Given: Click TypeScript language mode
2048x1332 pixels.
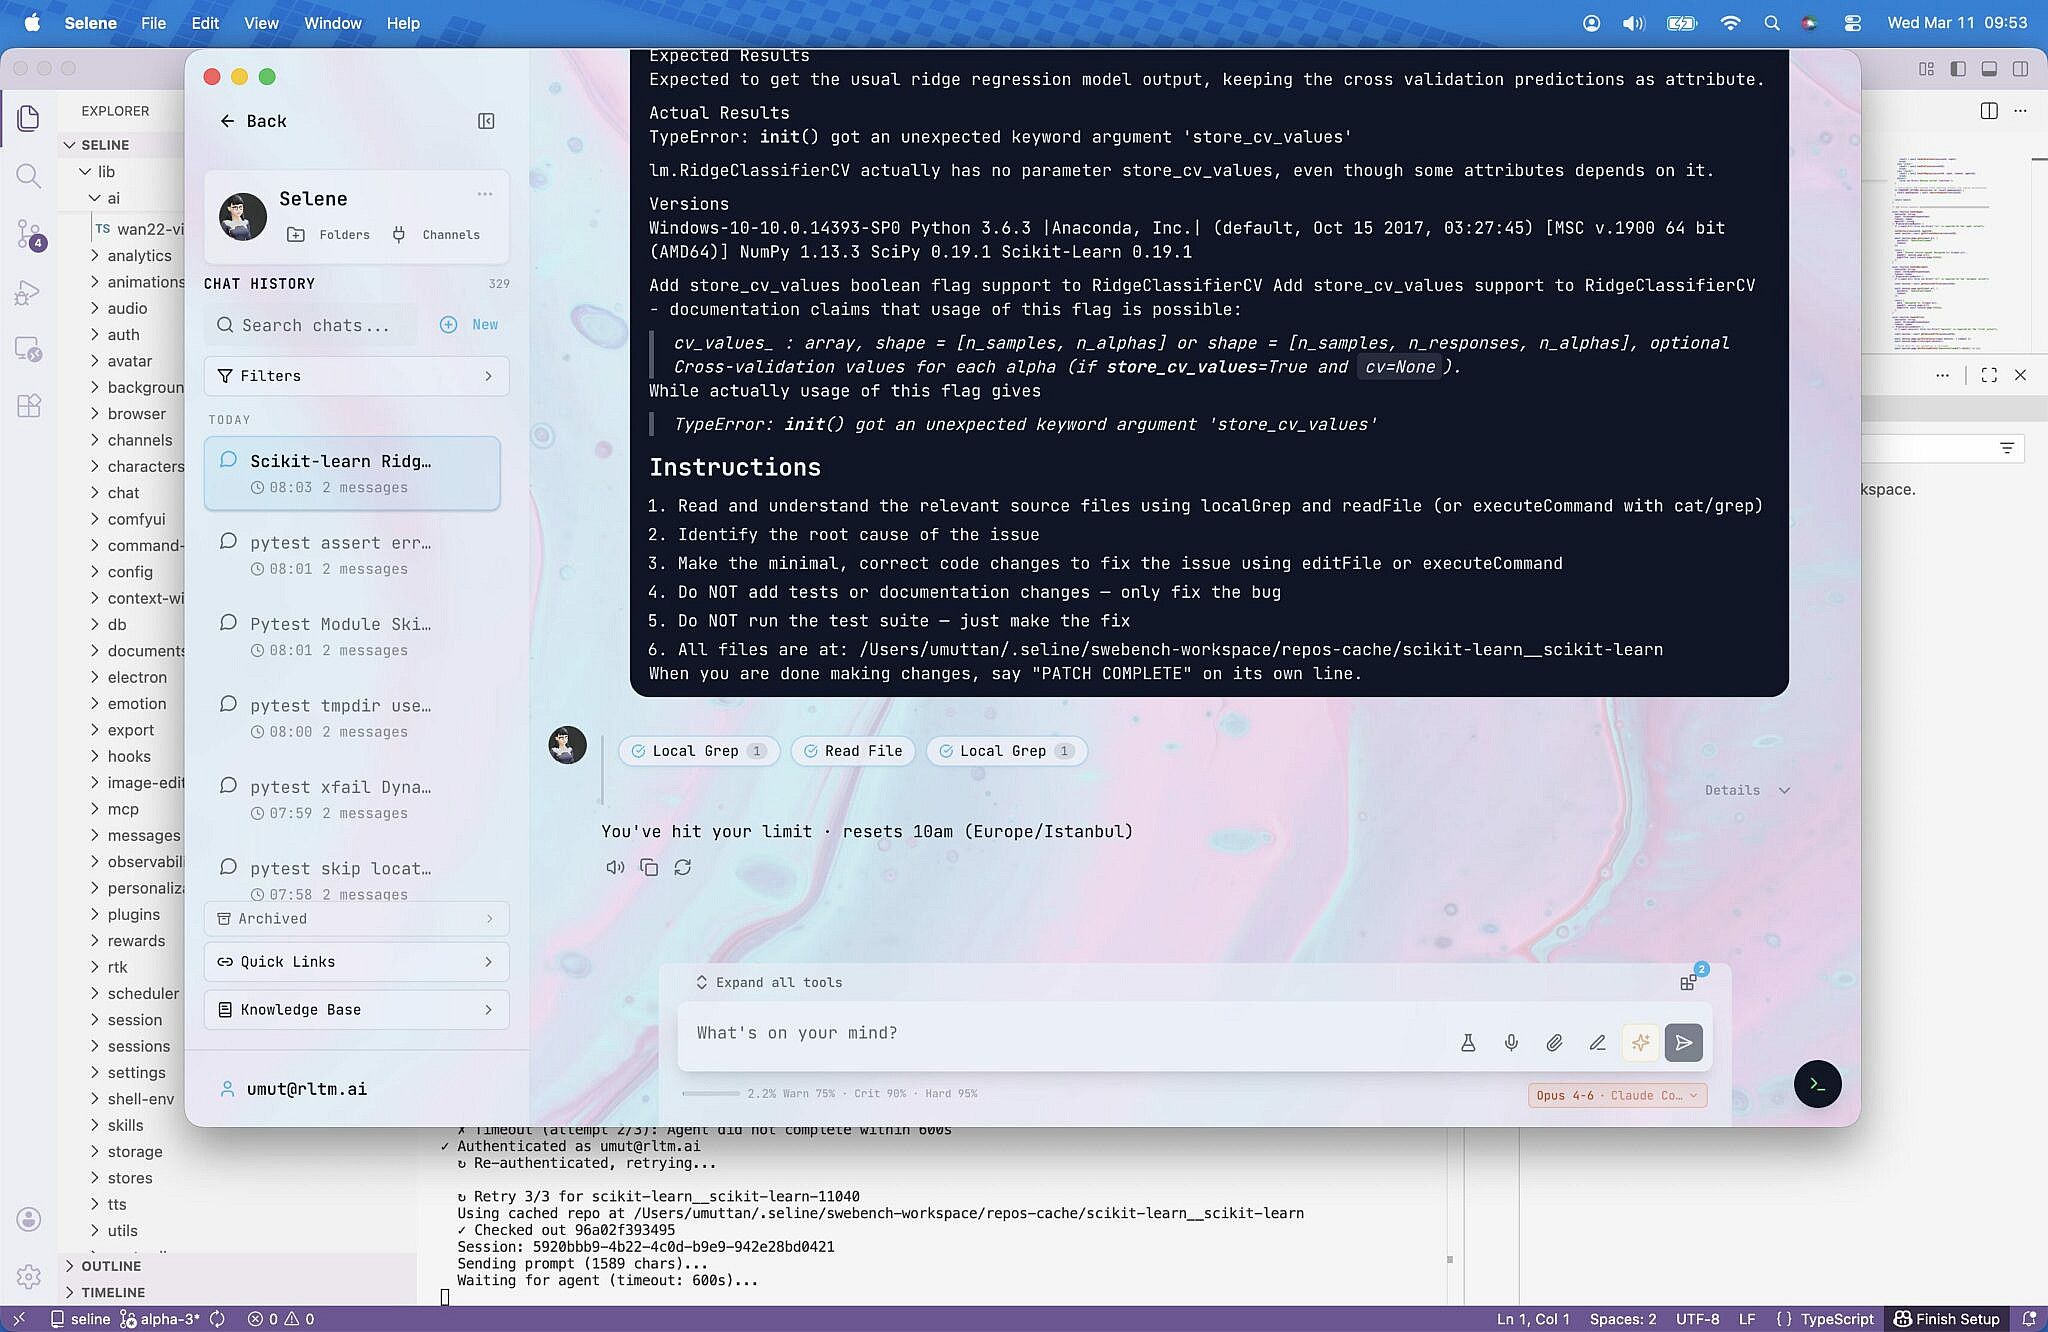Looking at the screenshot, I should pyautogui.click(x=1837, y=1319).
